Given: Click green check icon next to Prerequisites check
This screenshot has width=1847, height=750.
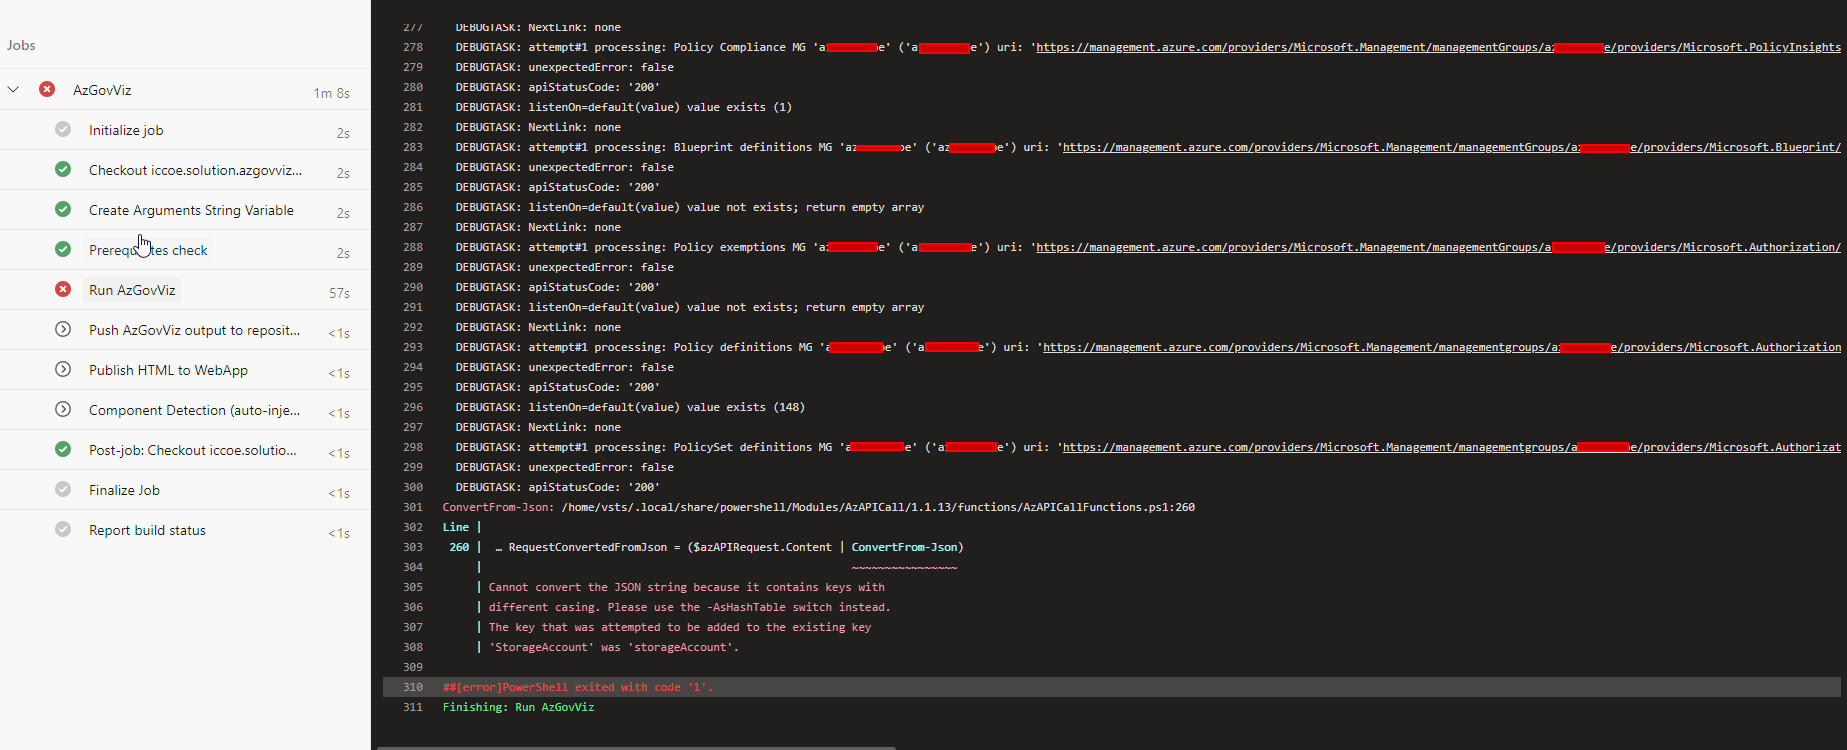Looking at the screenshot, I should coord(63,249).
